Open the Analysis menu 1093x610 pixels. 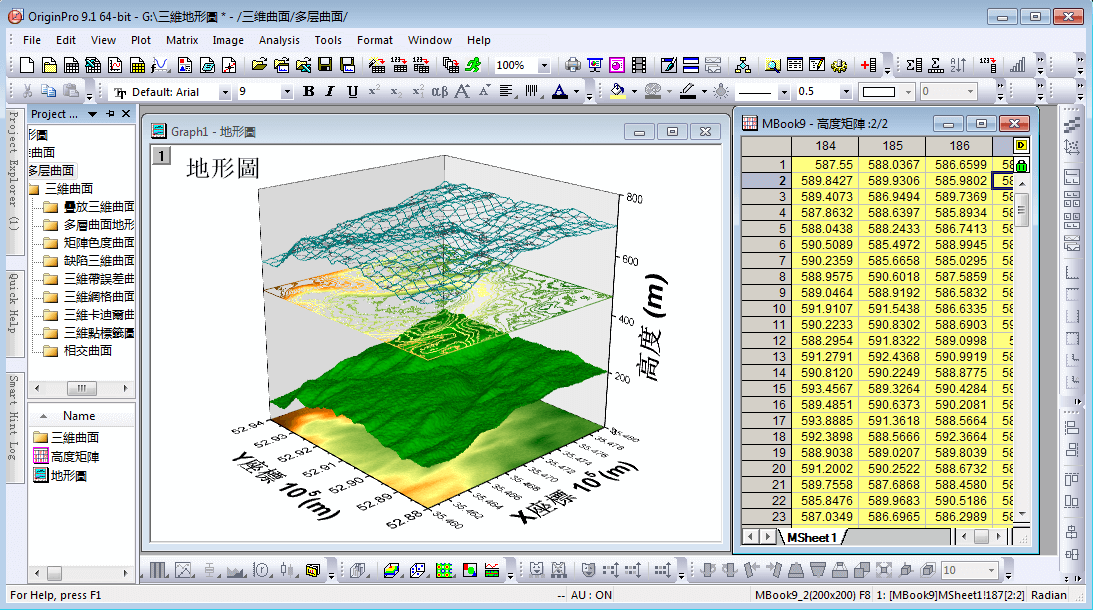[279, 40]
